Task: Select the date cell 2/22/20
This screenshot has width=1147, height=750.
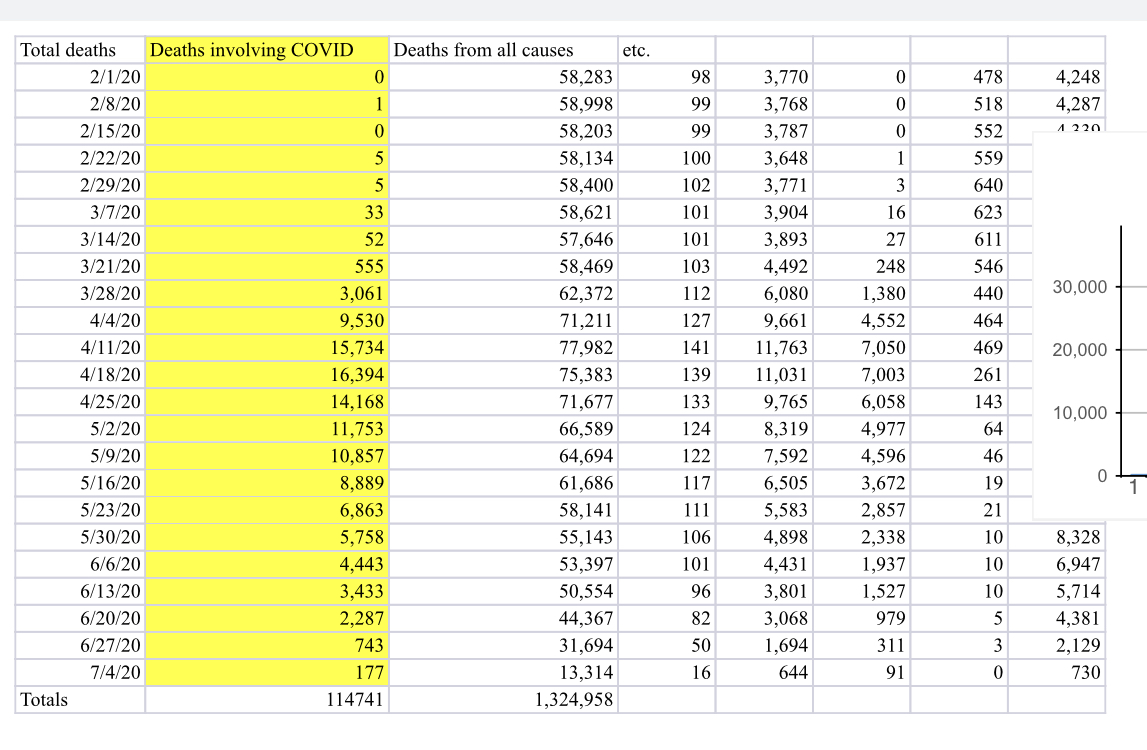Action: (80, 158)
